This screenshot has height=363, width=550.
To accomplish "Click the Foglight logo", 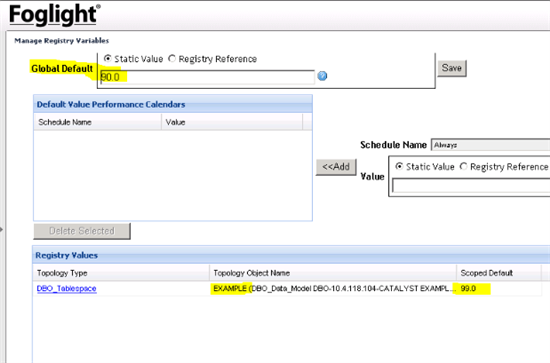I will click(x=54, y=15).
